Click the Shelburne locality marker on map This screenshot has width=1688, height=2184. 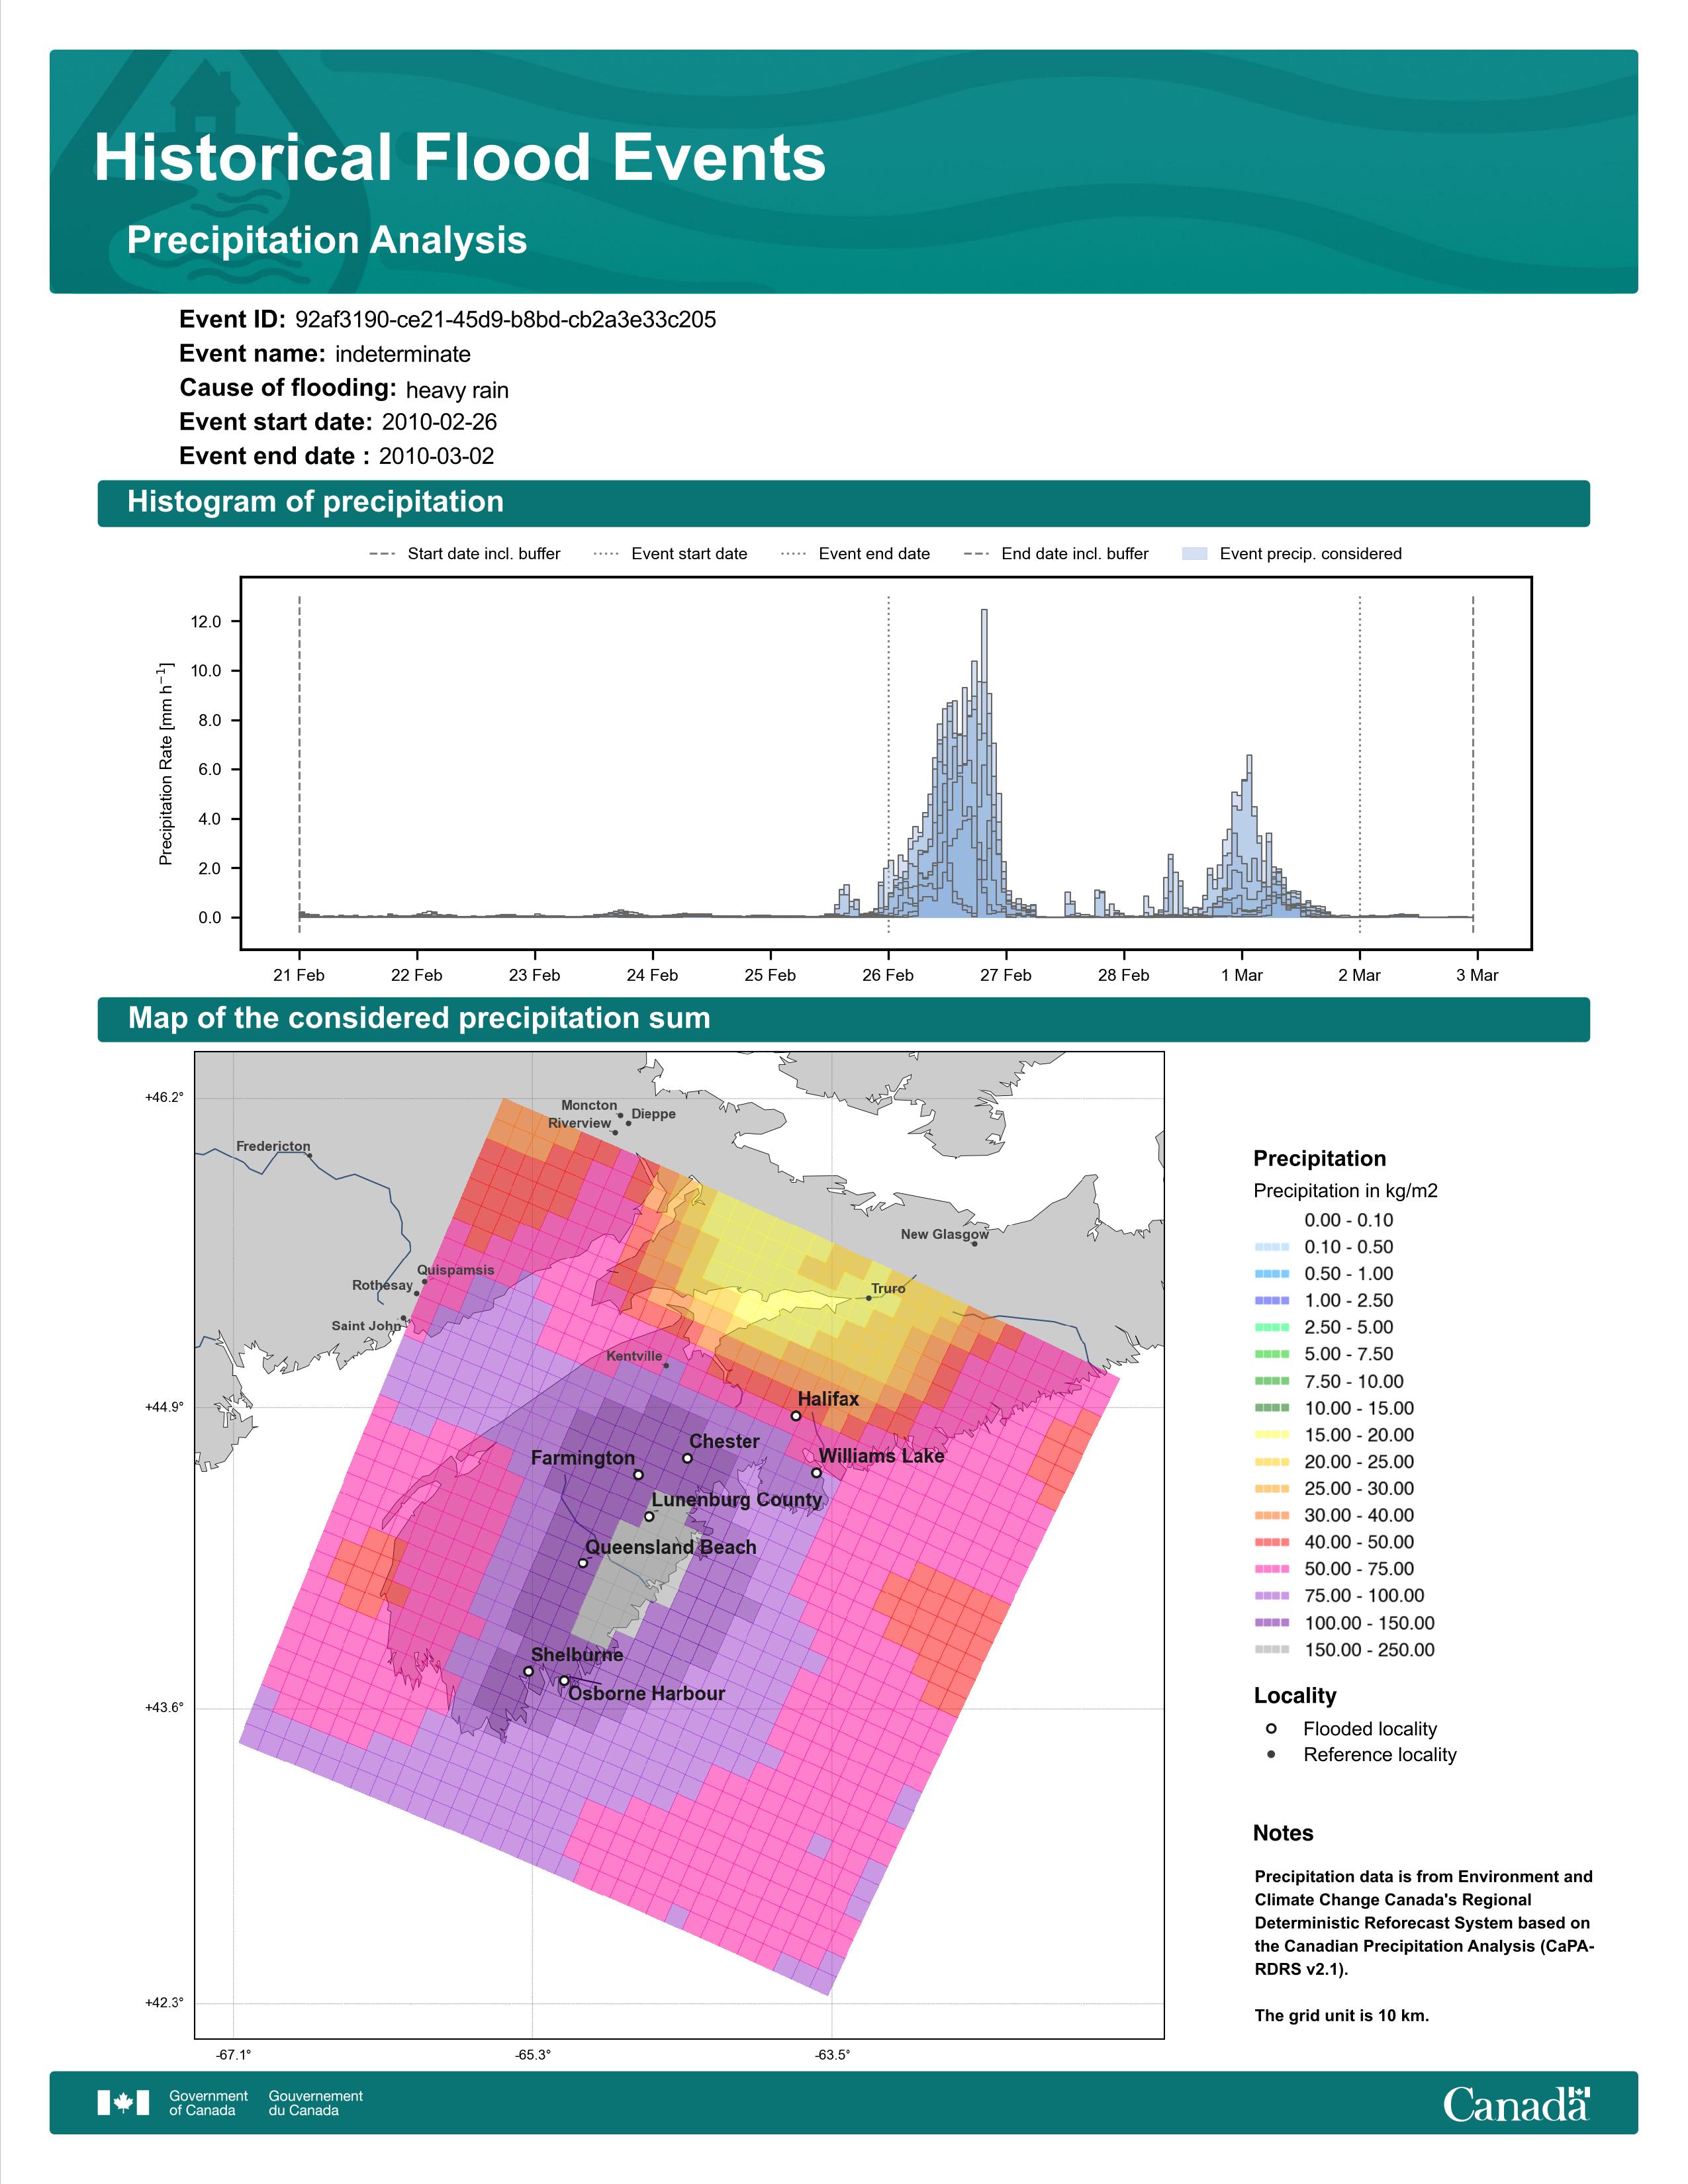tap(528, 1671)
